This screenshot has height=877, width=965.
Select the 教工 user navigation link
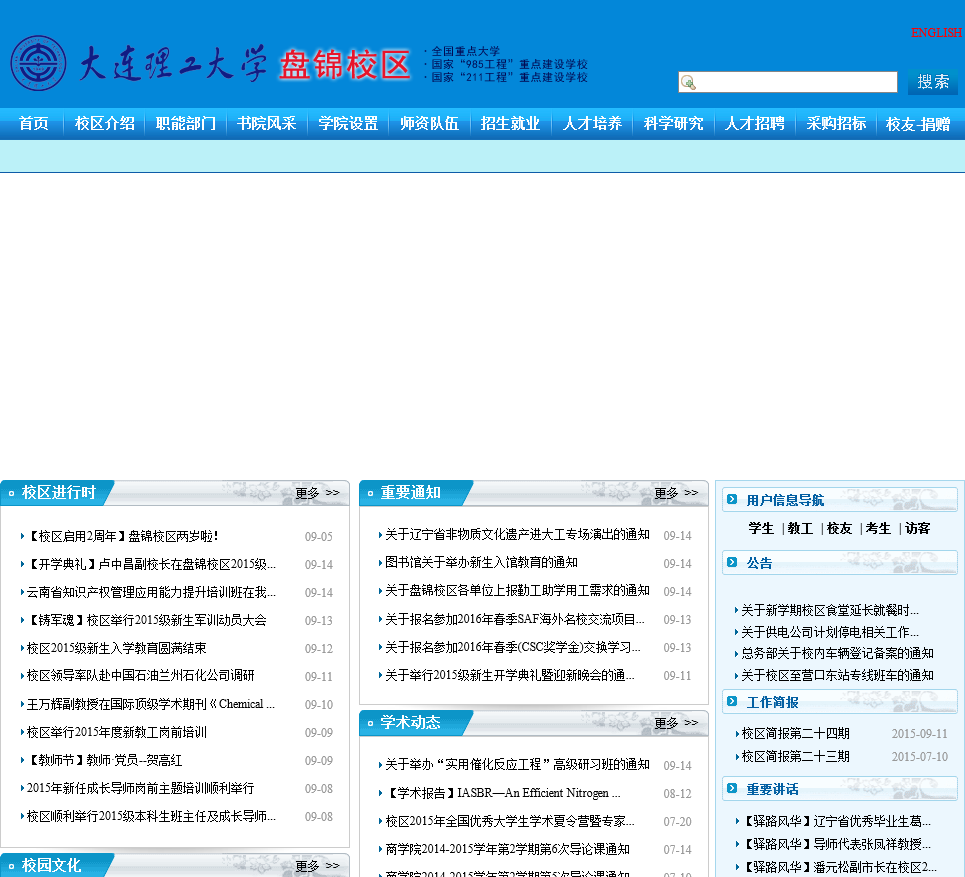pyautogui.click(x=800, y=528)
